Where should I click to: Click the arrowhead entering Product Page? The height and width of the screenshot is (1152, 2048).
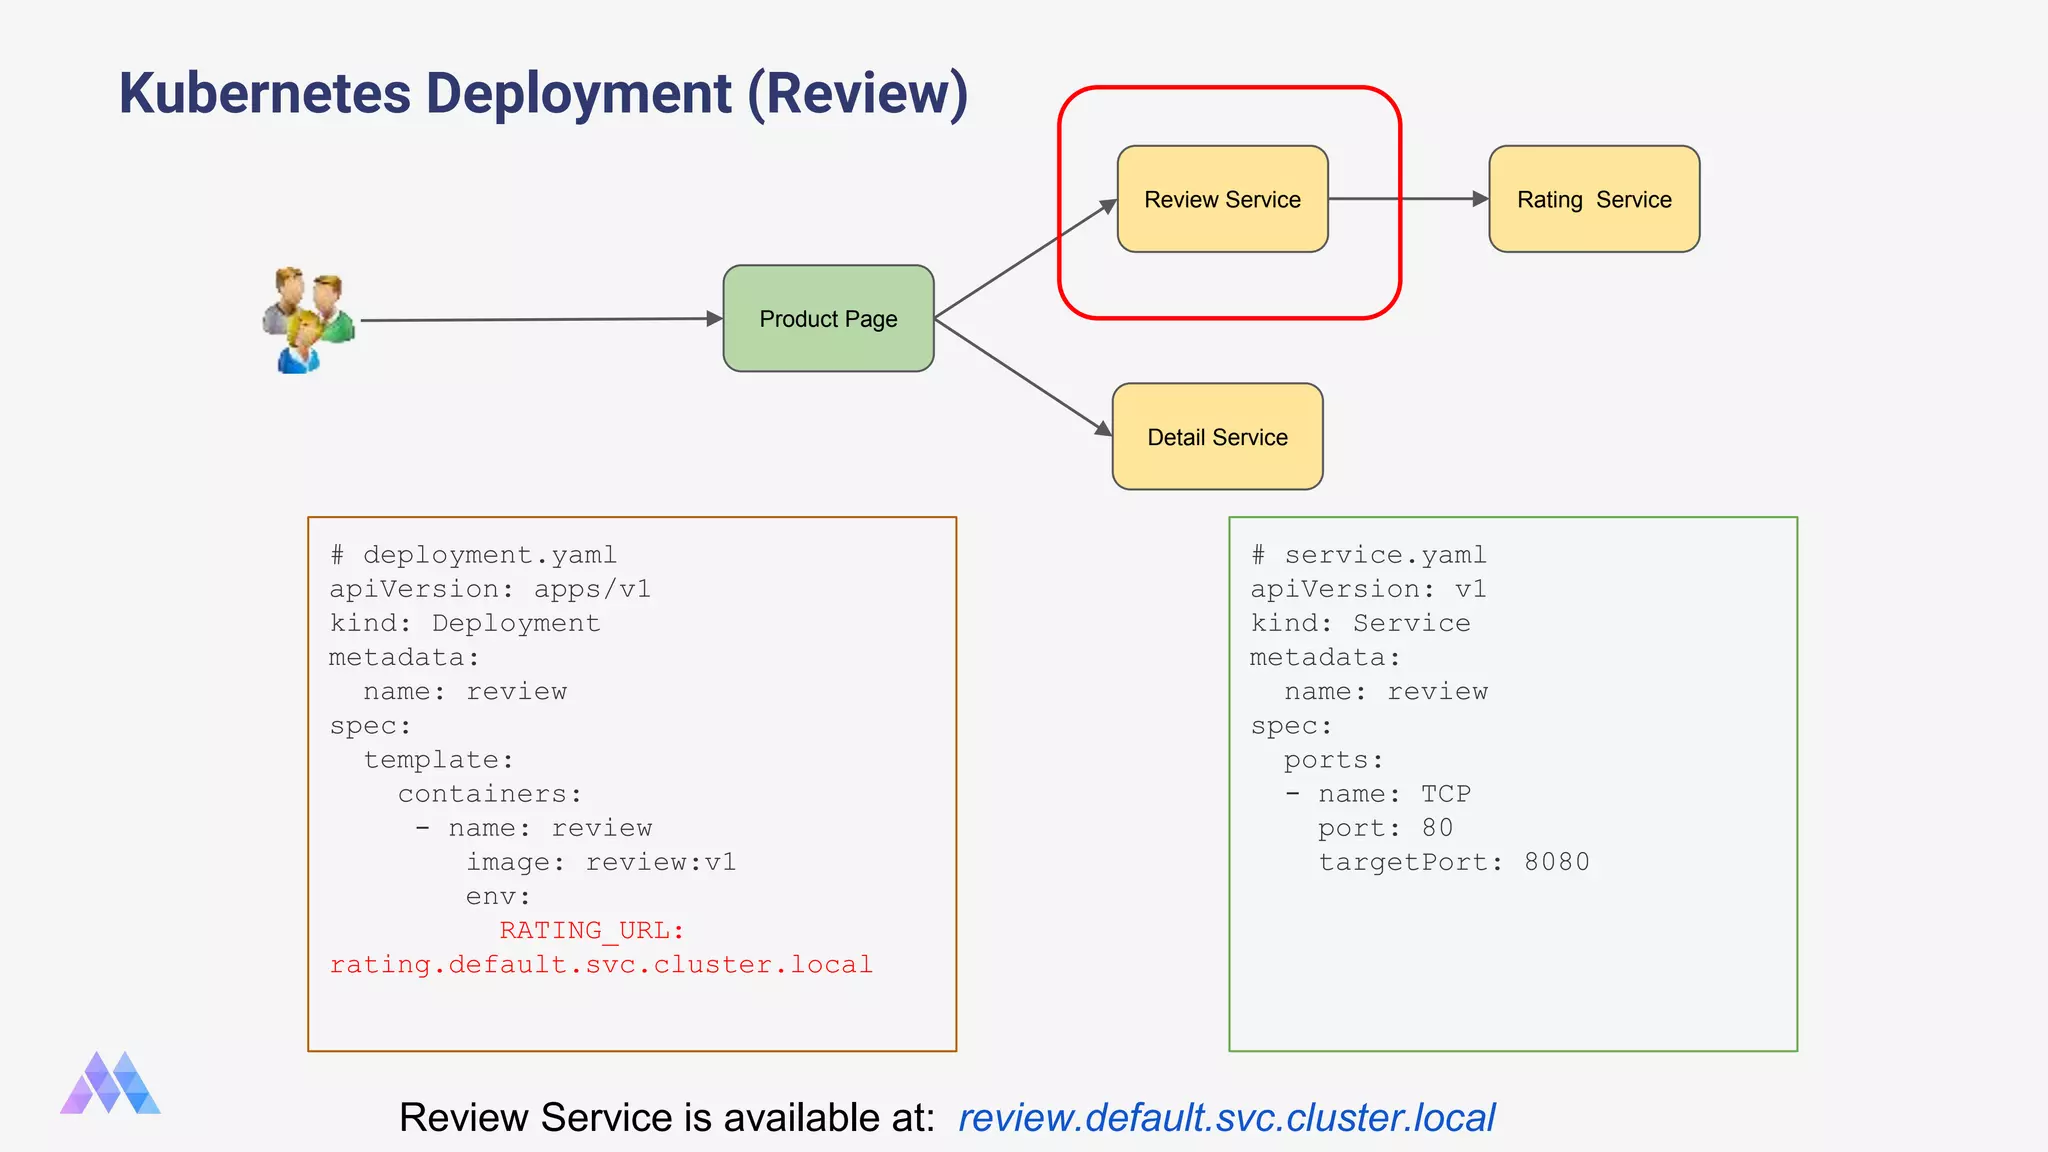714,319
